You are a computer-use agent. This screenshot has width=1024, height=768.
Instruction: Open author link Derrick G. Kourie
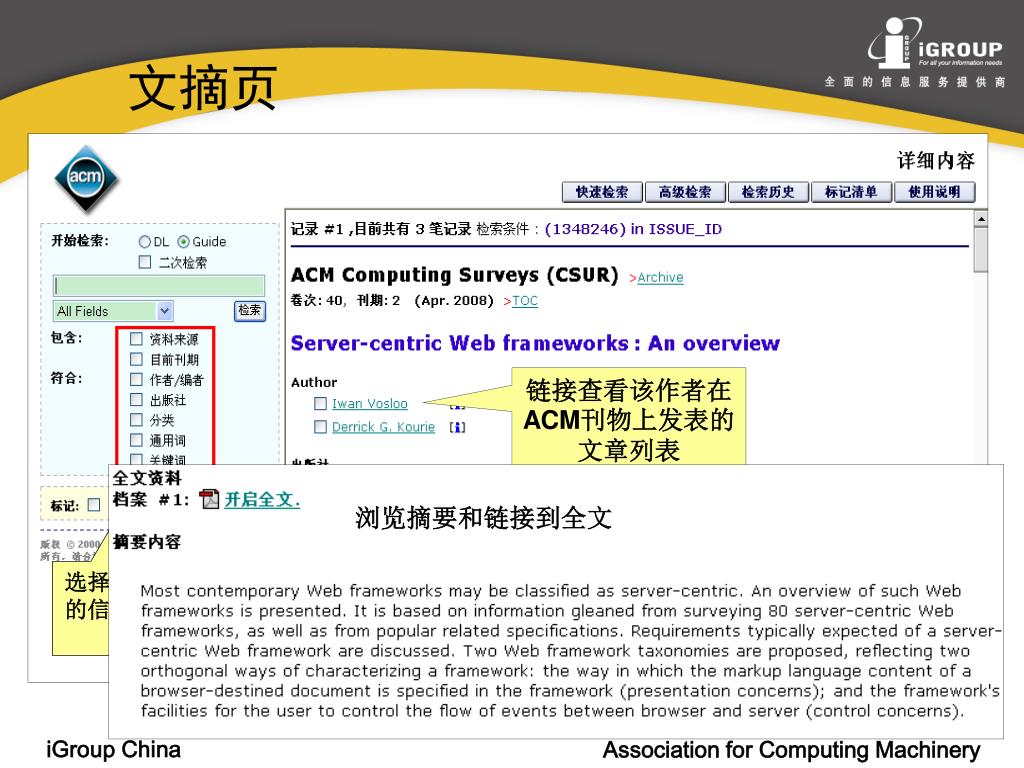[383, 426]
